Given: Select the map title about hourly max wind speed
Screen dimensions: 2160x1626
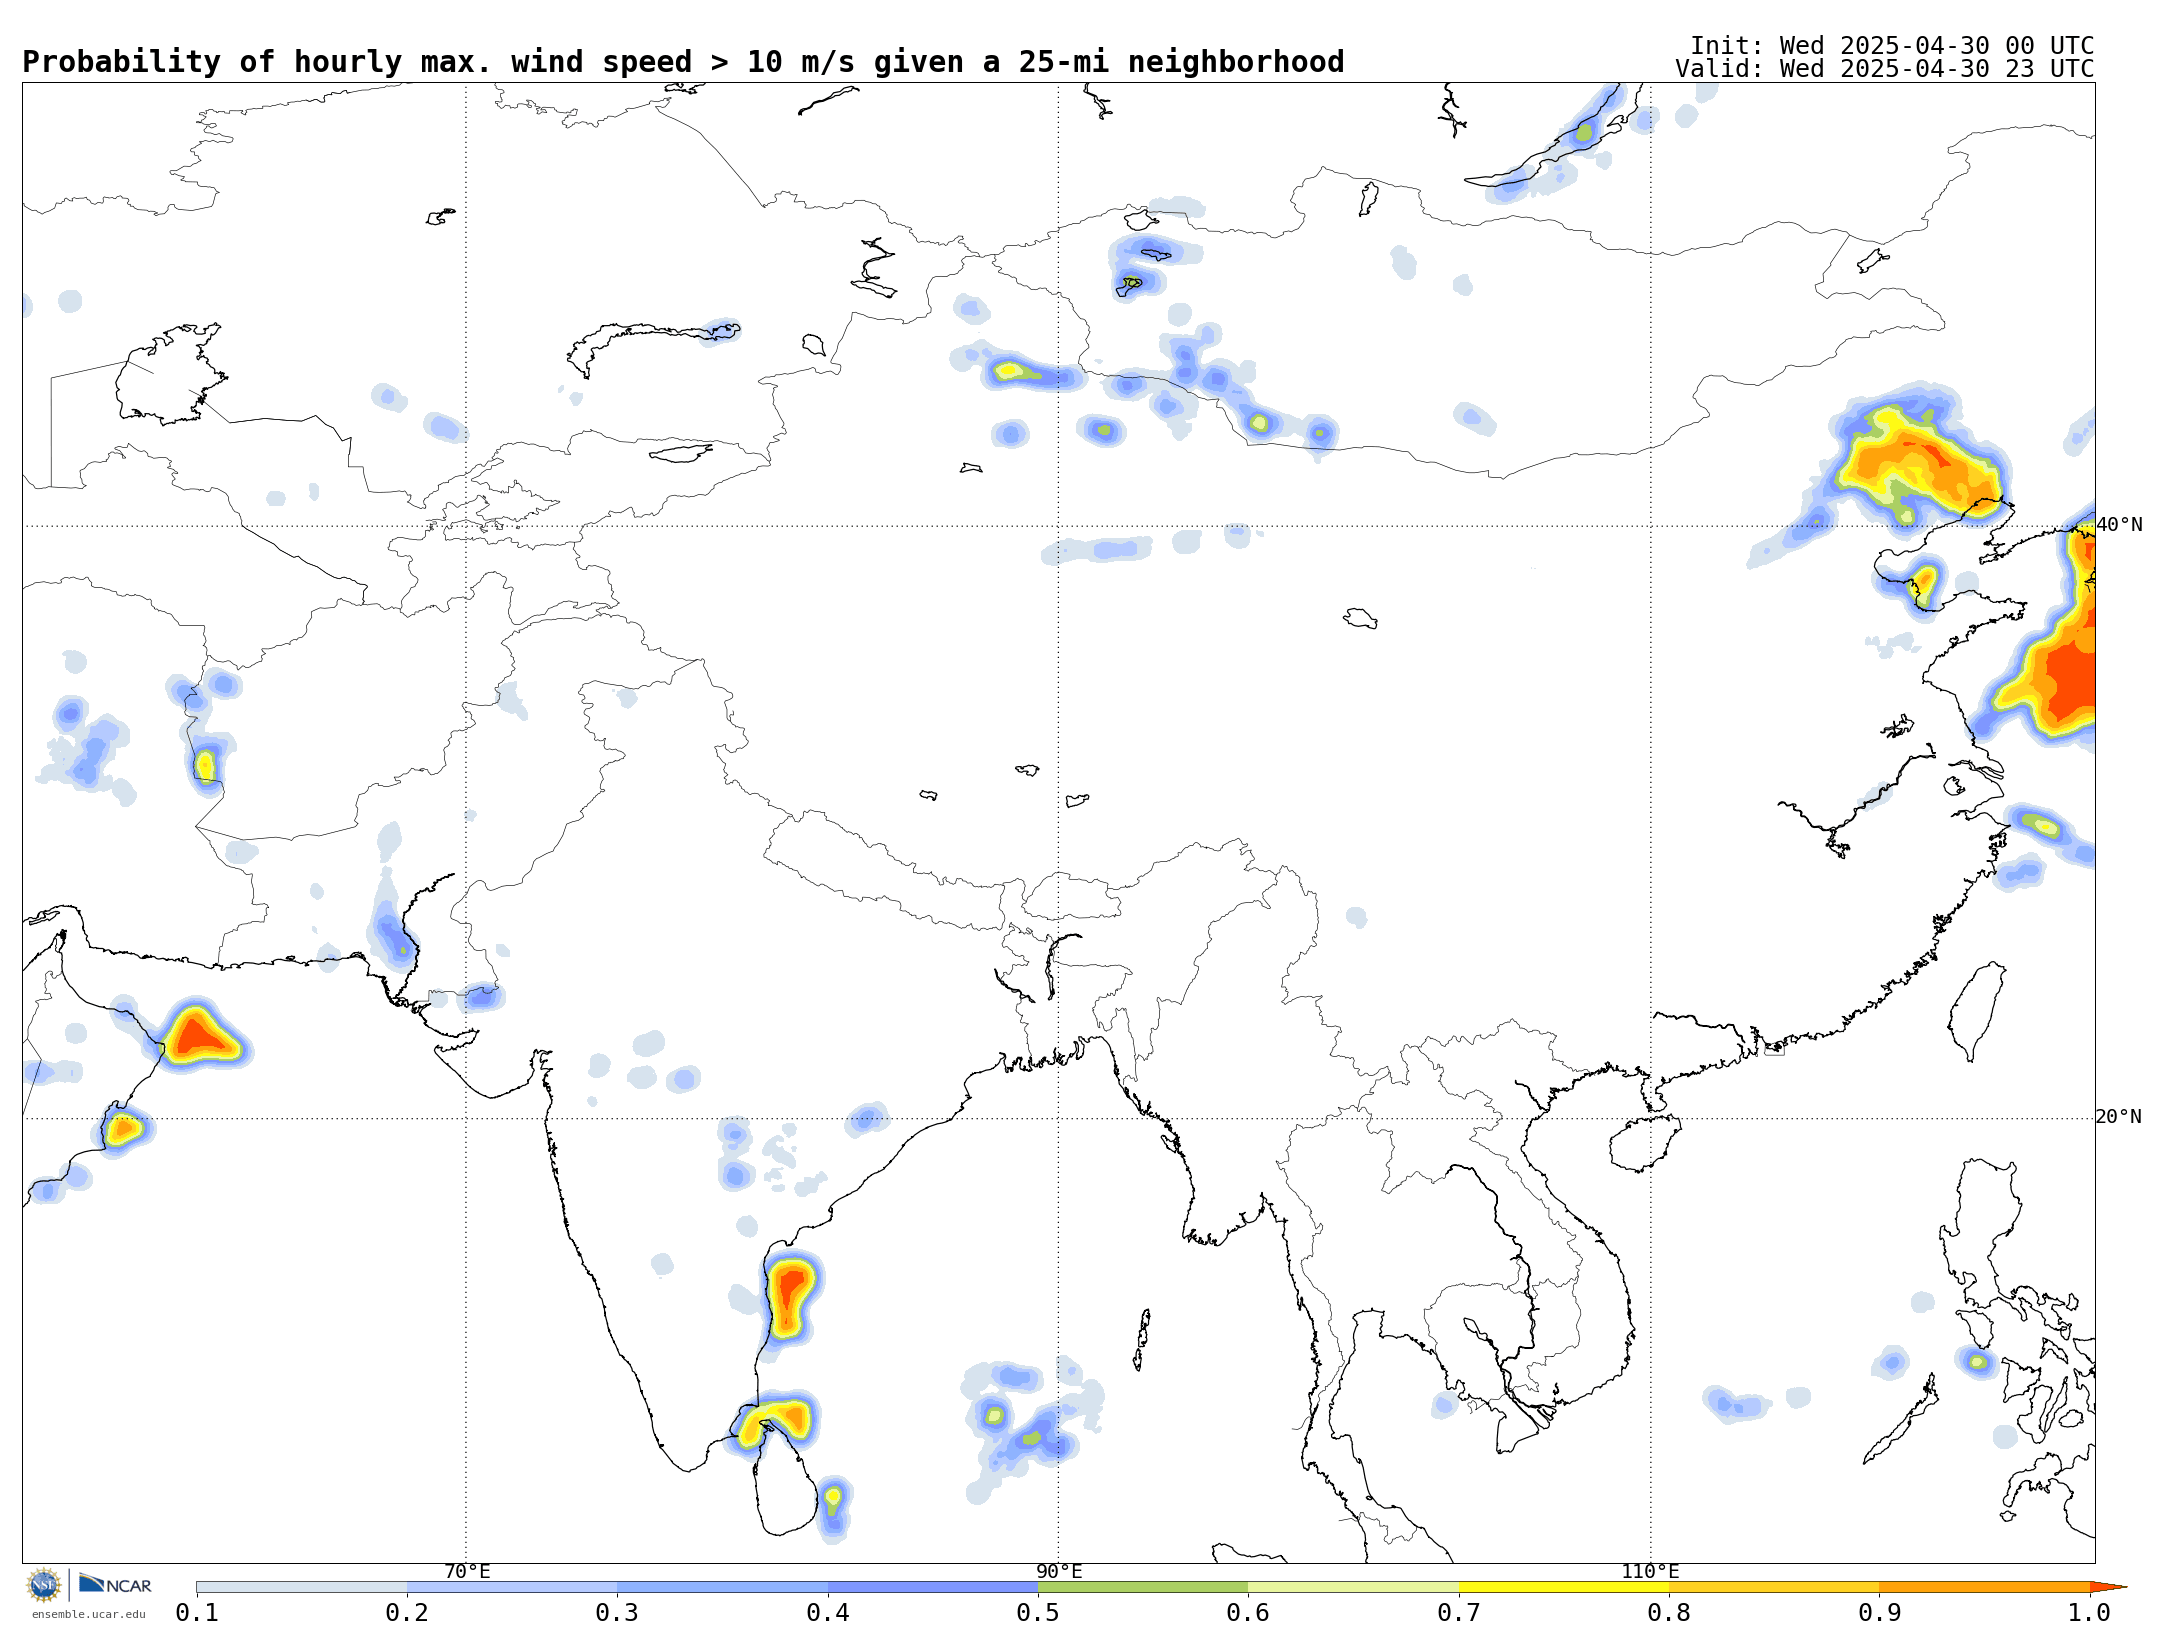Looking at the screenshot, I should [683, 62].
